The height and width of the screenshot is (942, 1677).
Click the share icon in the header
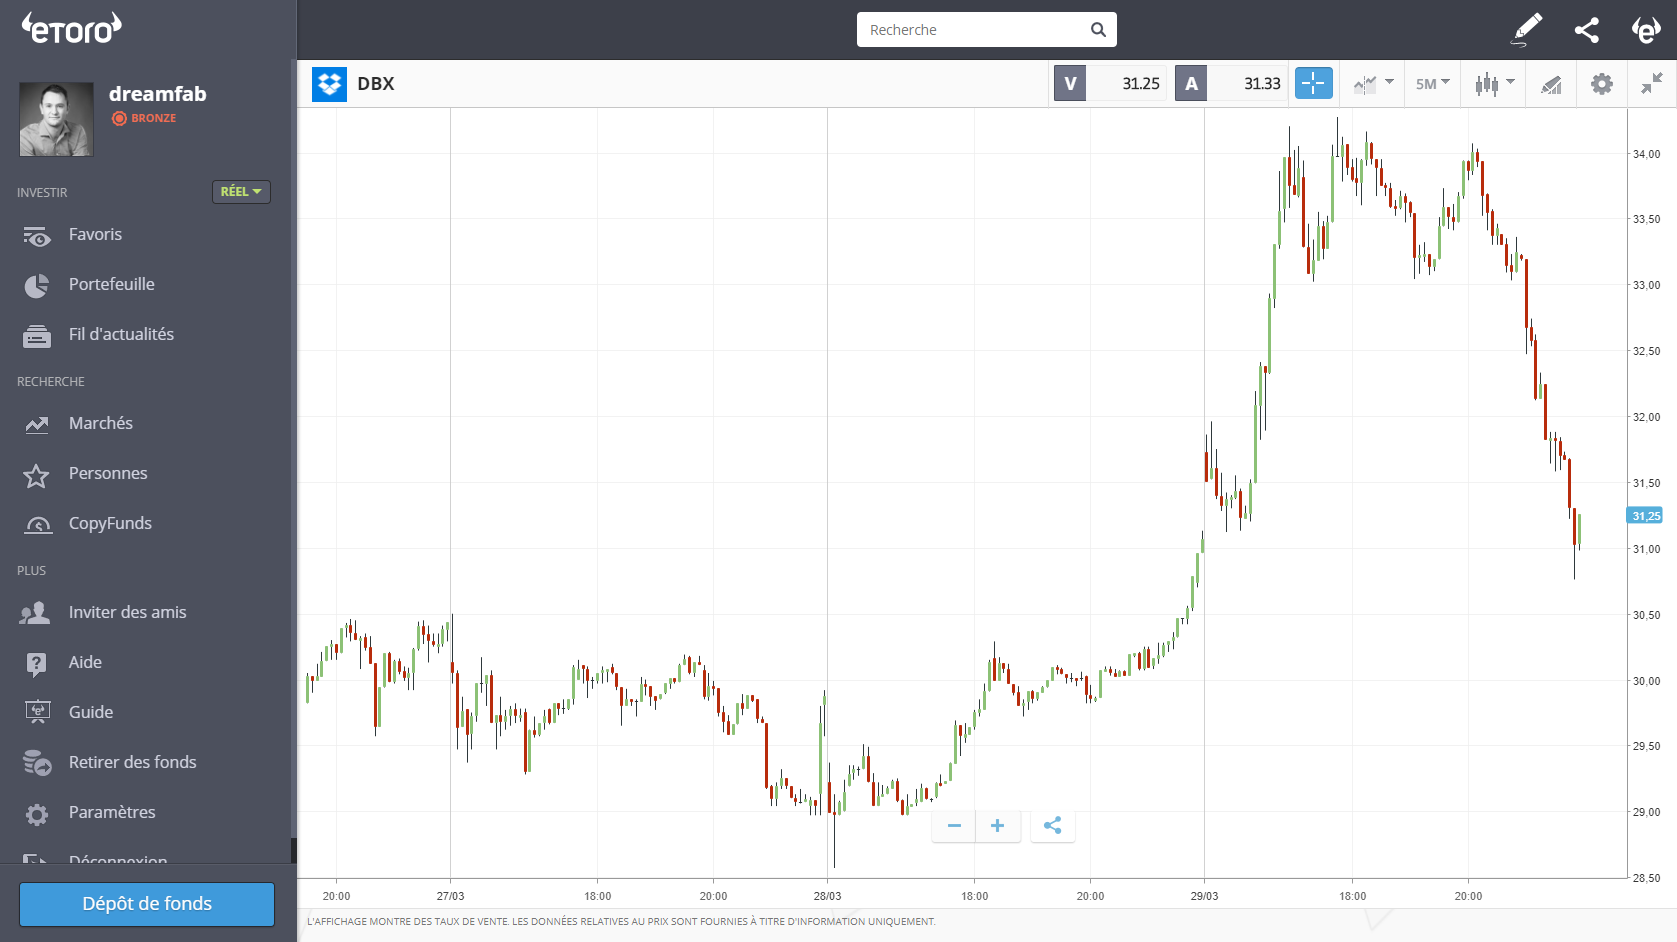1586,30
